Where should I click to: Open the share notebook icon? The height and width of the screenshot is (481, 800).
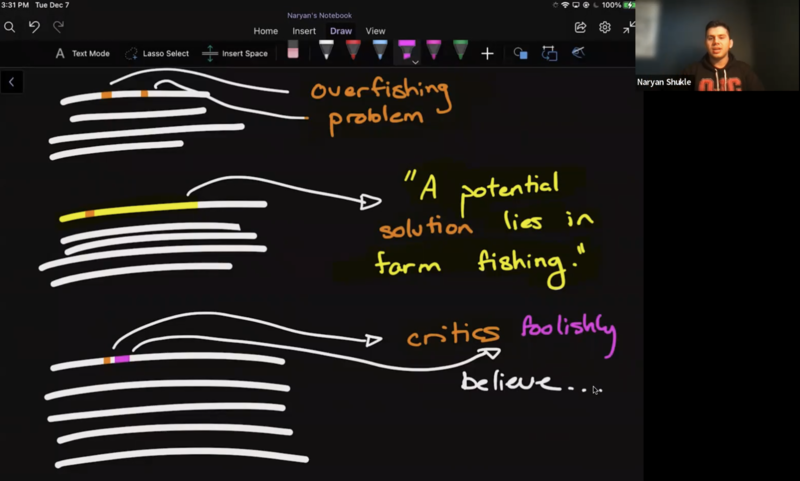click(580, 28)
